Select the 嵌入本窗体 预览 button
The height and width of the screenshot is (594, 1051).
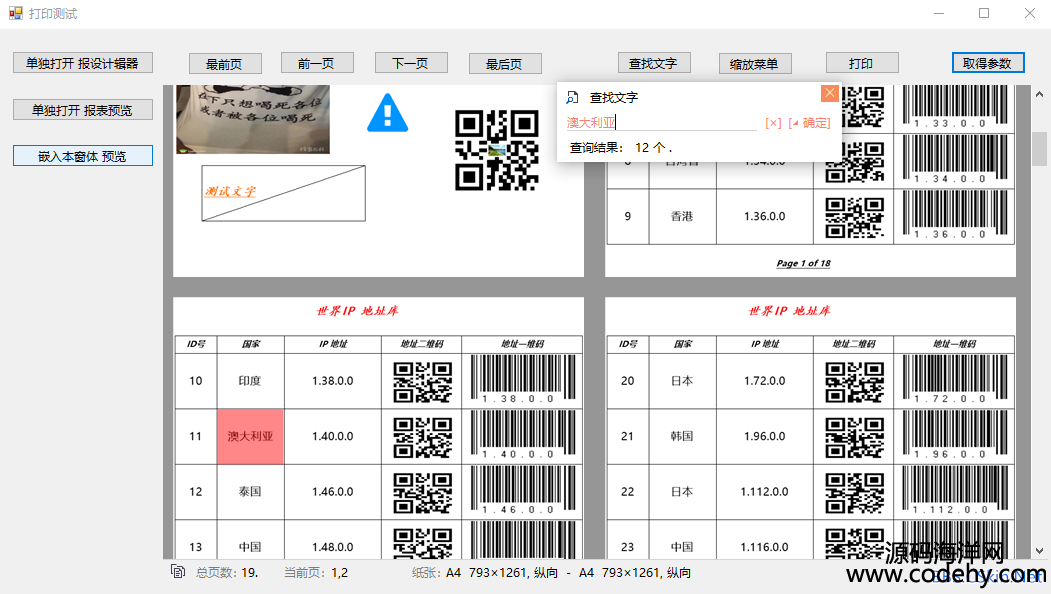coord(82,156)
